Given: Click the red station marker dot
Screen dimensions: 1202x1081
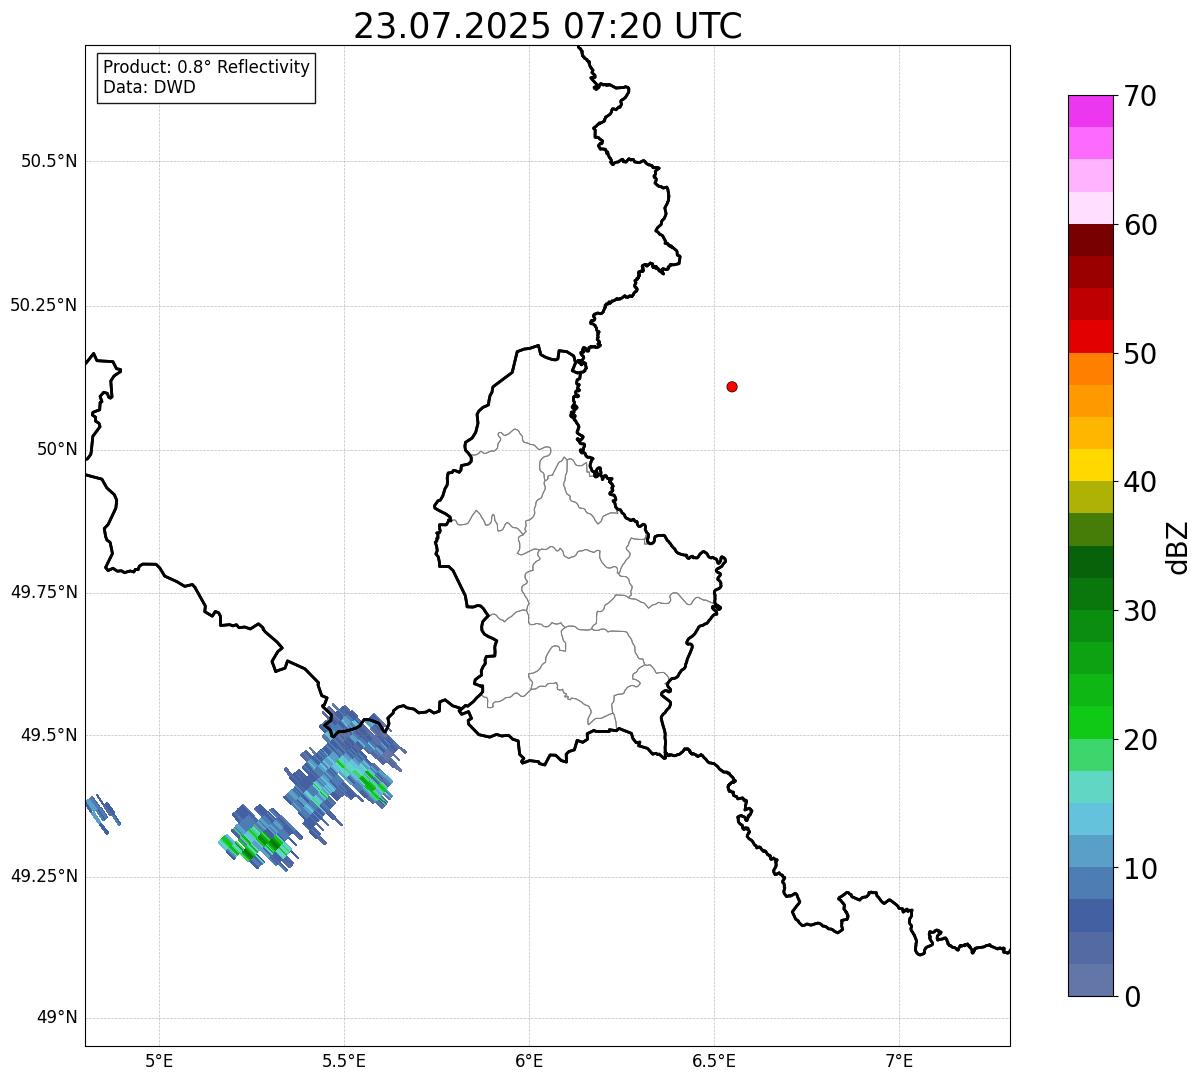Looking at the screenshot, I should click(x=732, y=386).
